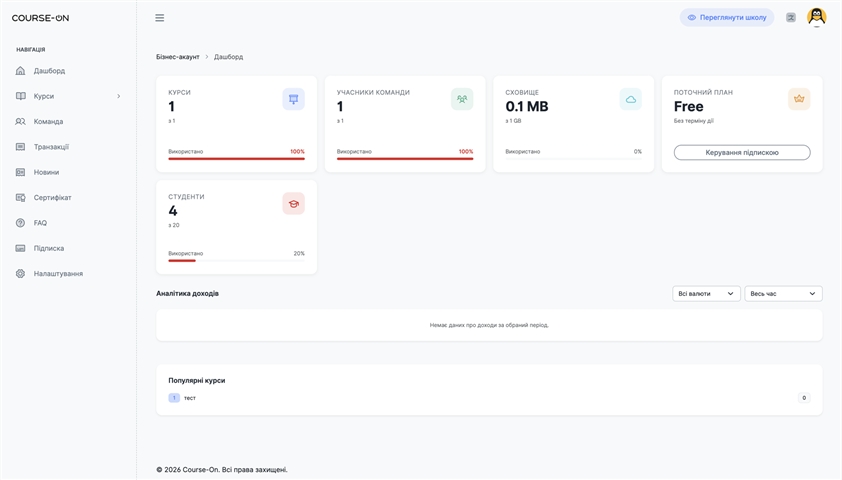The width and height of the screenshot is (842, 480).
Task: Click the Переглянути школу button
Action: tap(727, 18)
